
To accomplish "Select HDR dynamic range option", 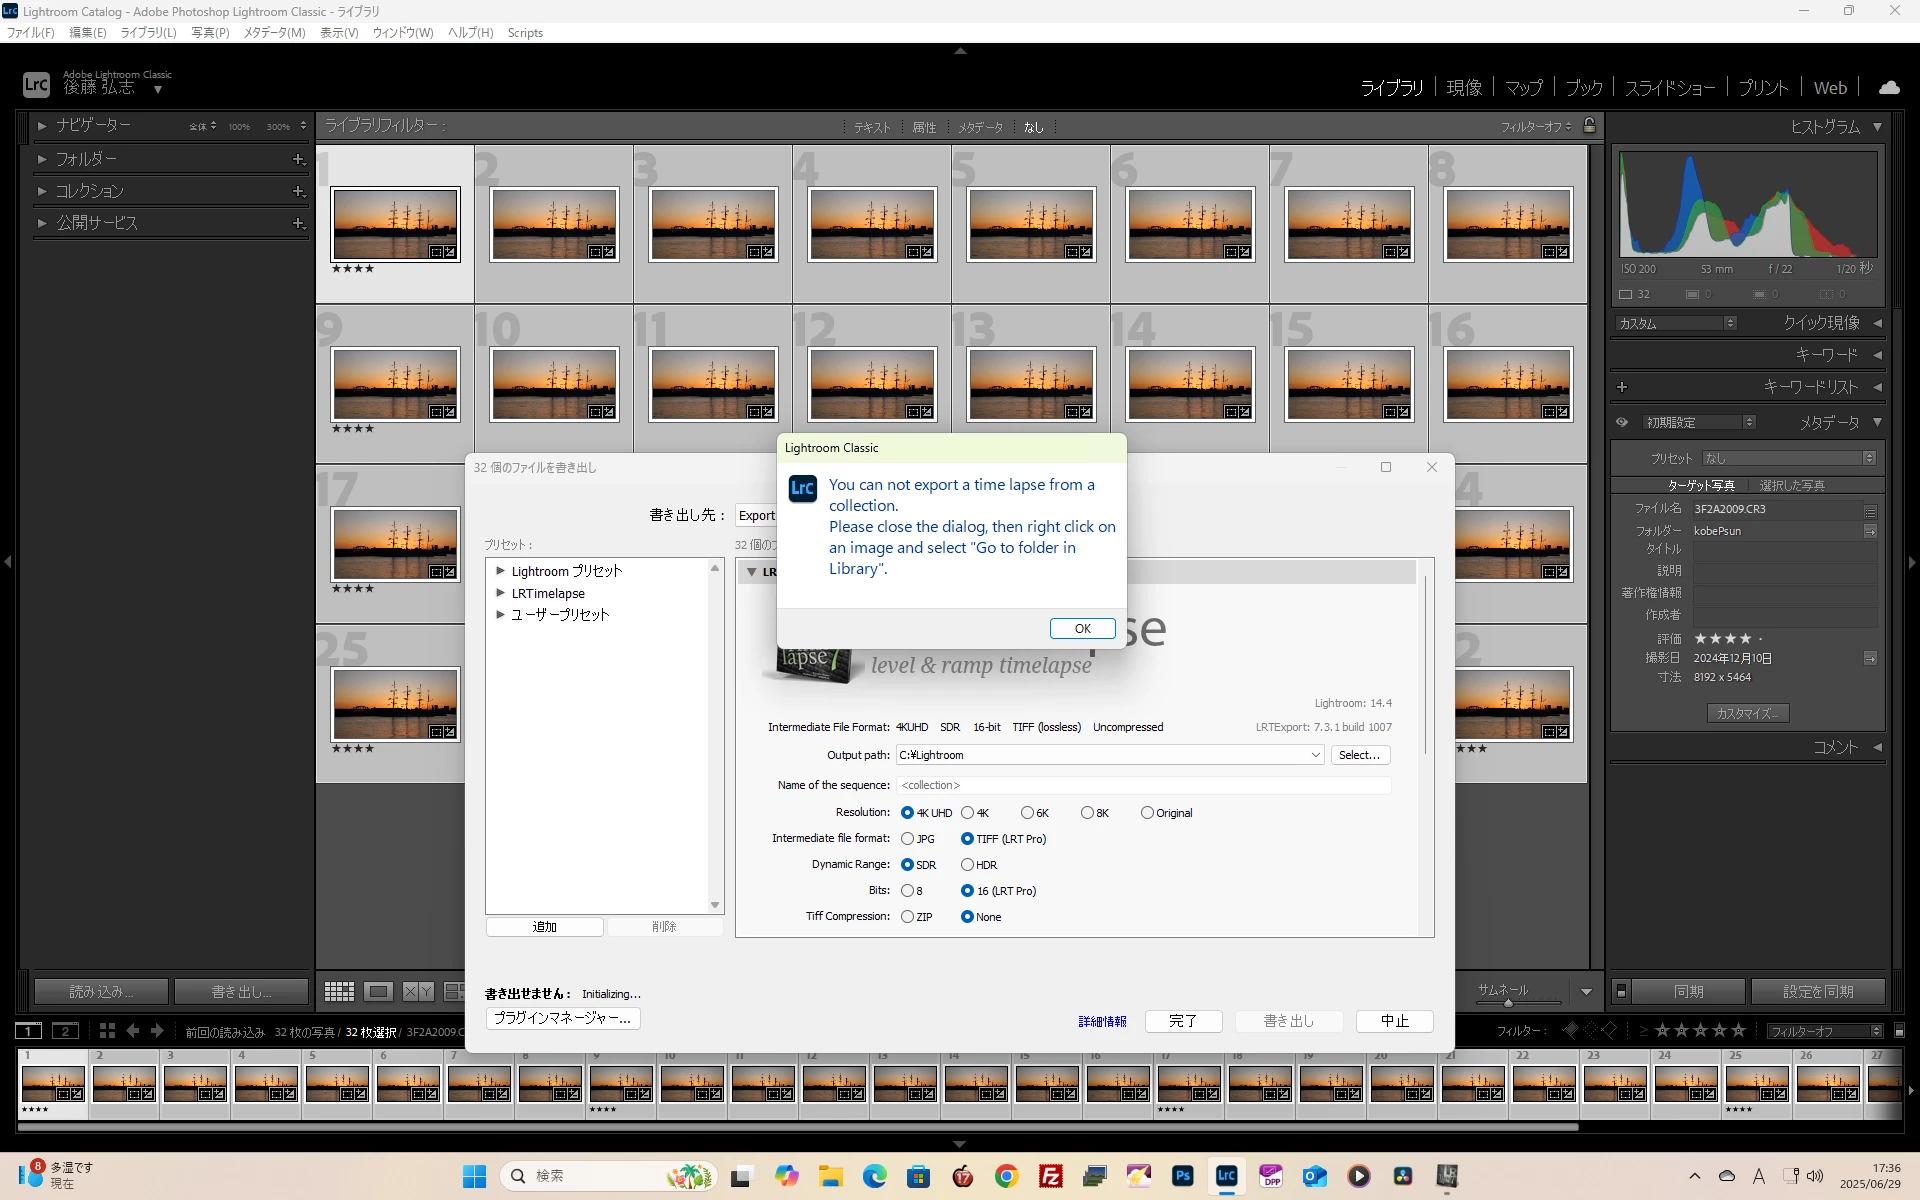I will pyautogui.click(x=967, y=865).
